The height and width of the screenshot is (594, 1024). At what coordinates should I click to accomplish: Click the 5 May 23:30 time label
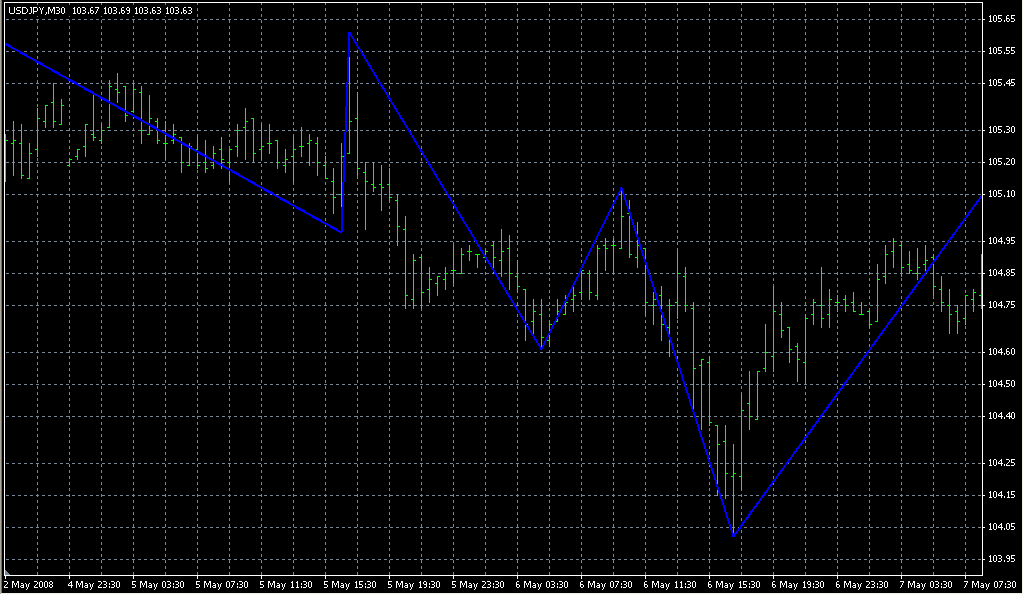click(478, 585)
